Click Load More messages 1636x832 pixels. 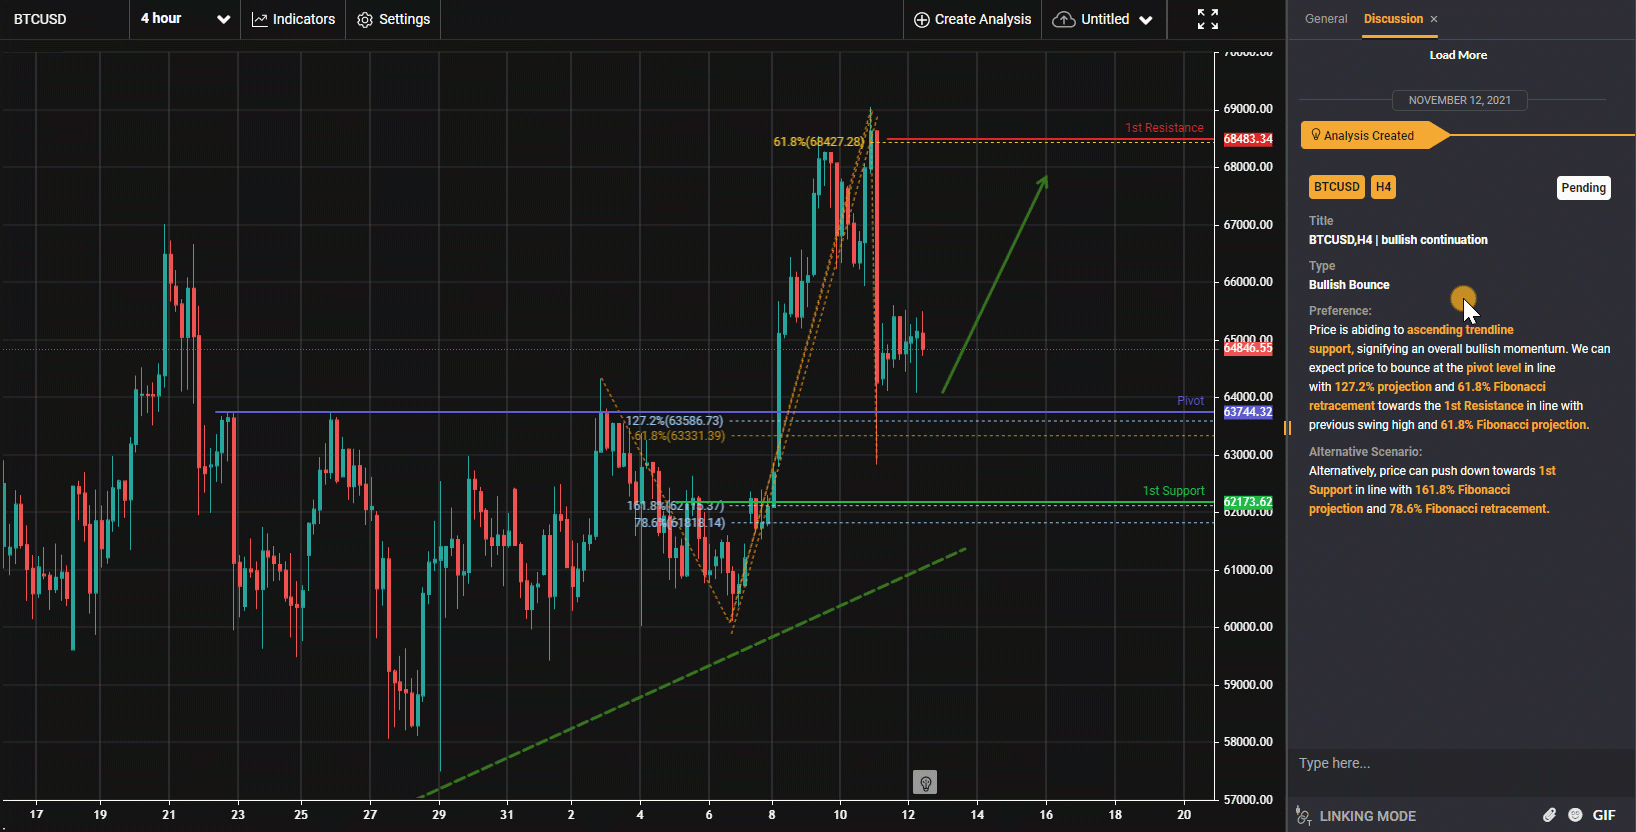point(1458,55)
